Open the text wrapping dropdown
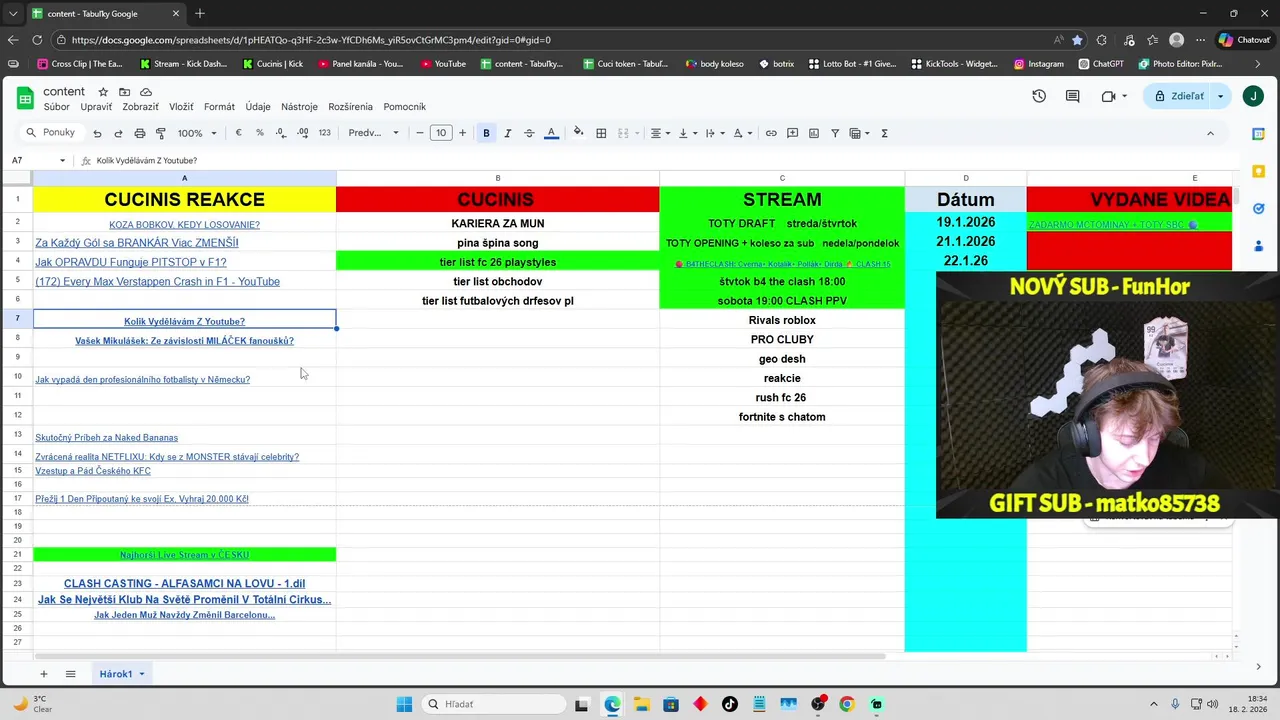Image resolution: width=1280 pixels, height=720 pixels. pyautogui.click(x=714, y=133)
